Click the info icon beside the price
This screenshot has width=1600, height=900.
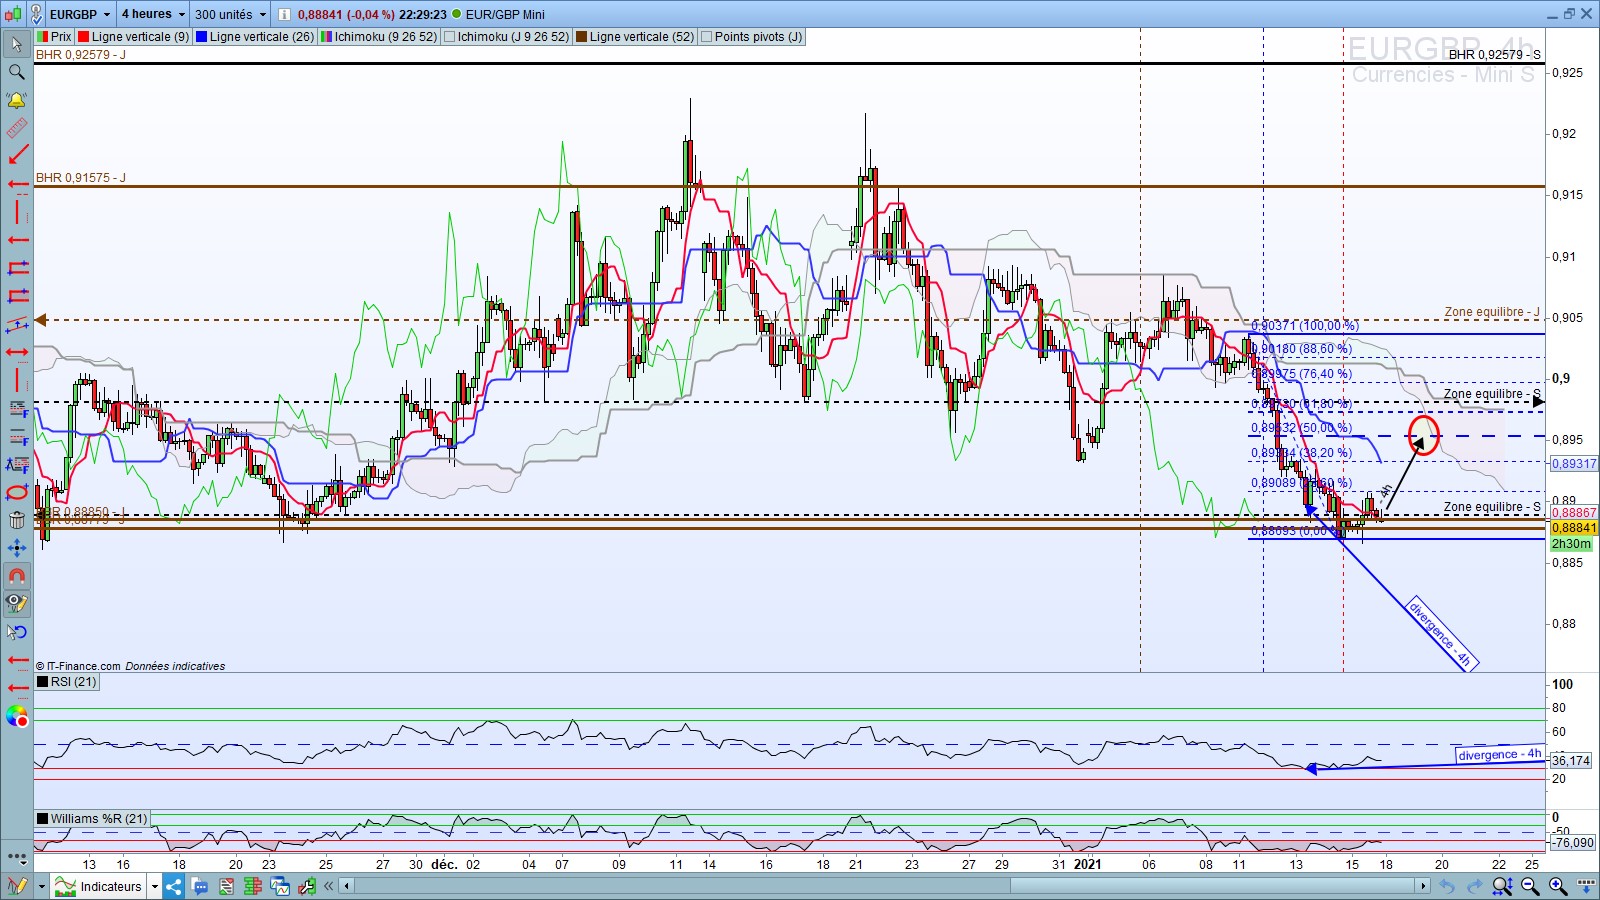[284, 14]
